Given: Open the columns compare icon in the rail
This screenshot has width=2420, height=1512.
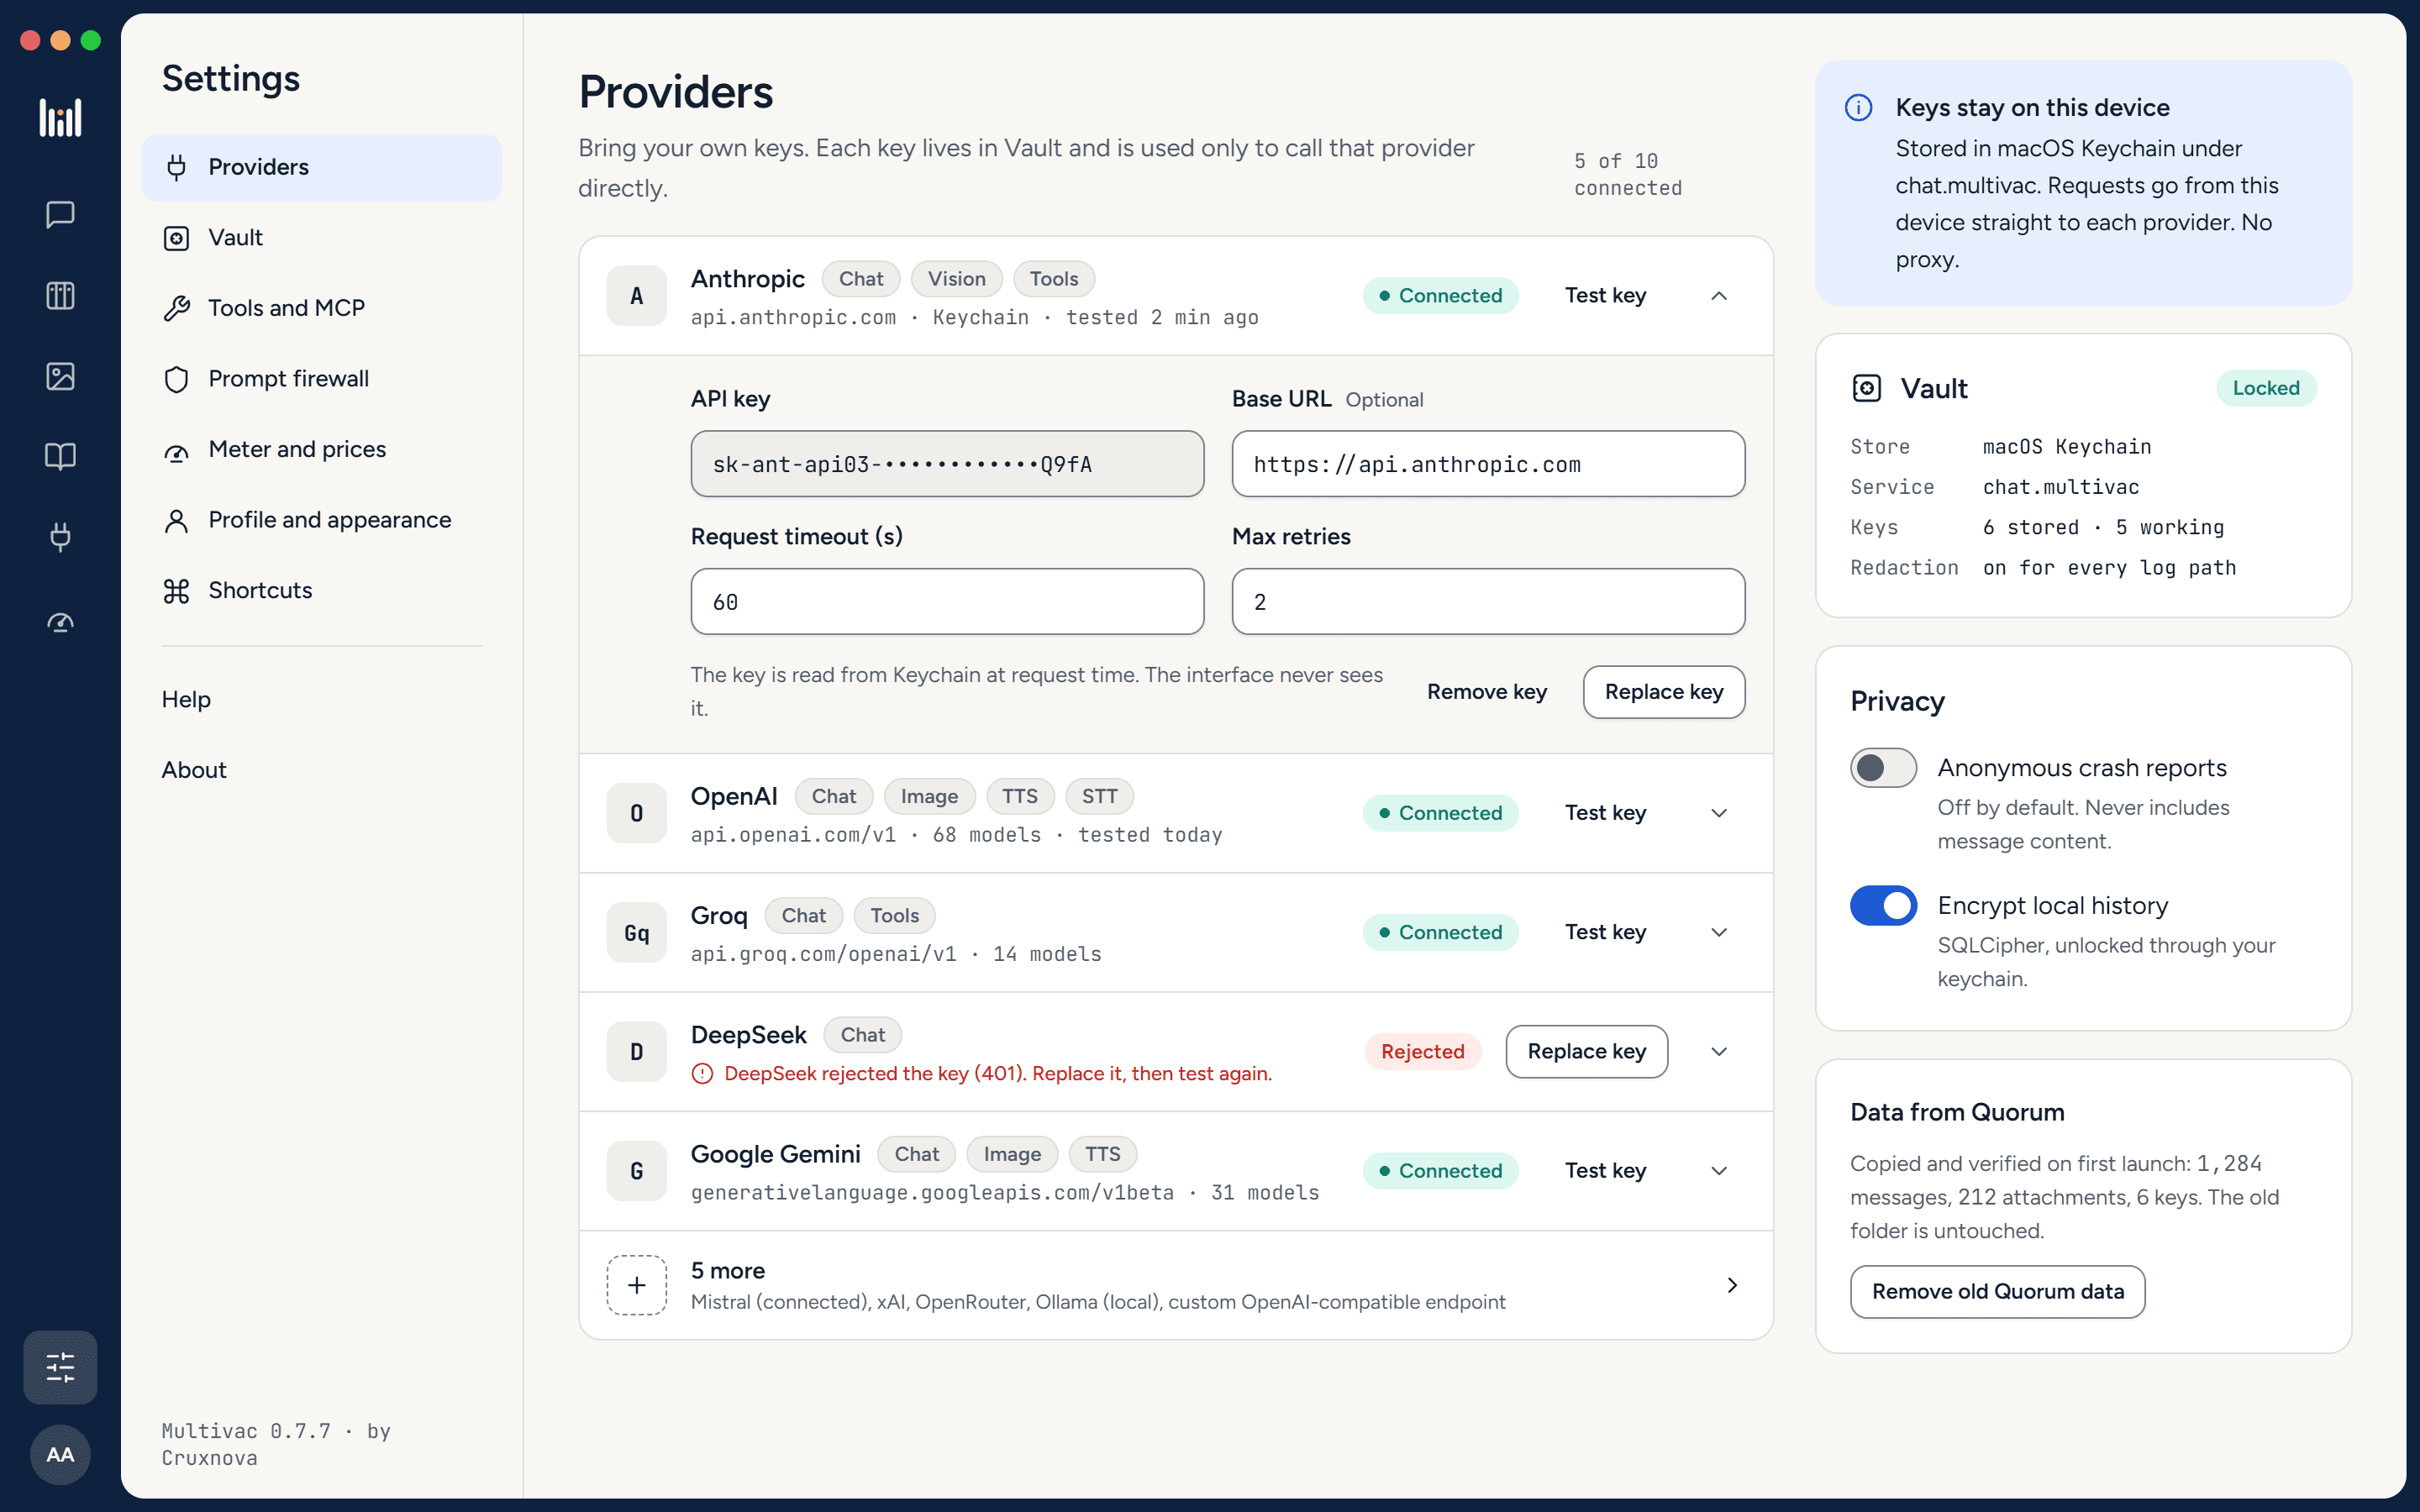Looking at the screenshot, I should pyautogui.click(x=60, y=295).
